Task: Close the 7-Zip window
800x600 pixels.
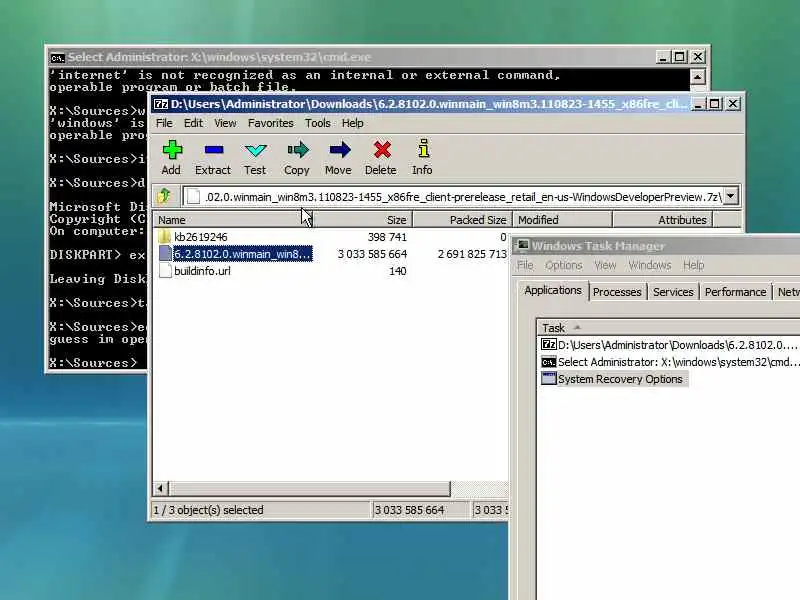Action: pyautogui.click(x=733, y=104)
